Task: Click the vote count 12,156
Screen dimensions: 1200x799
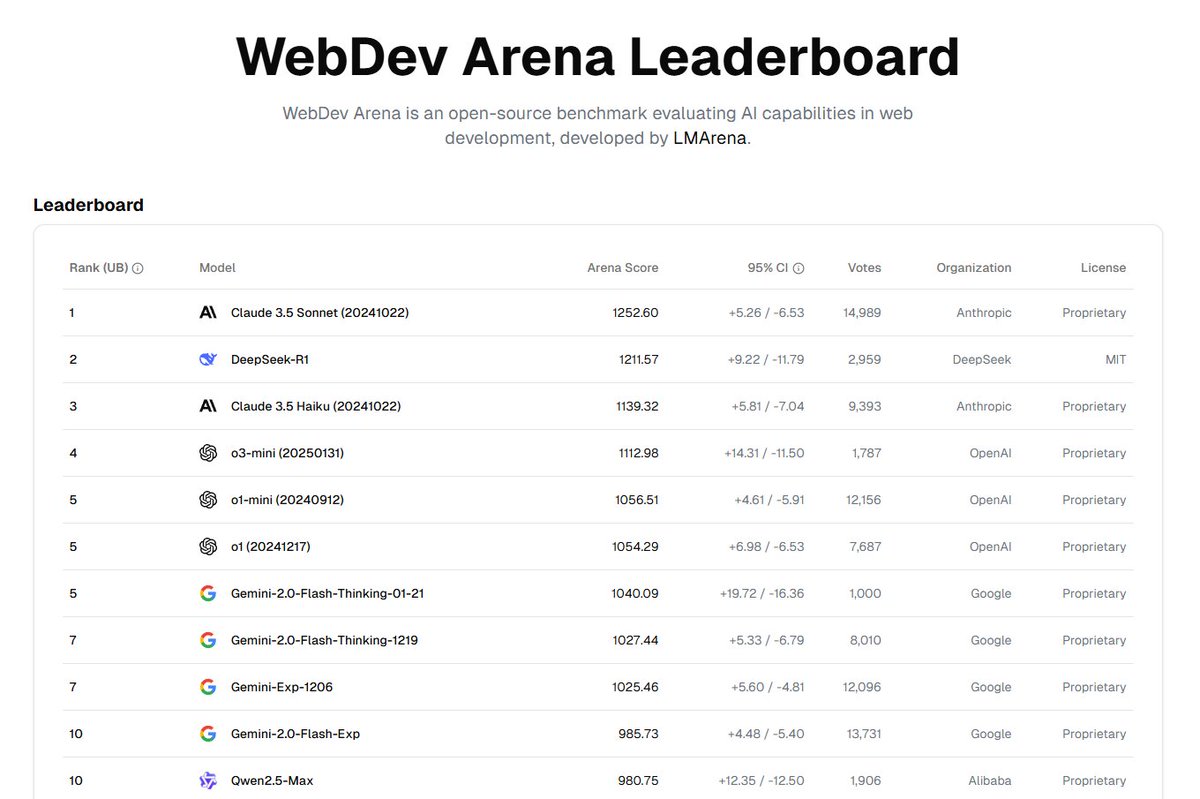Action: [863, 500]
